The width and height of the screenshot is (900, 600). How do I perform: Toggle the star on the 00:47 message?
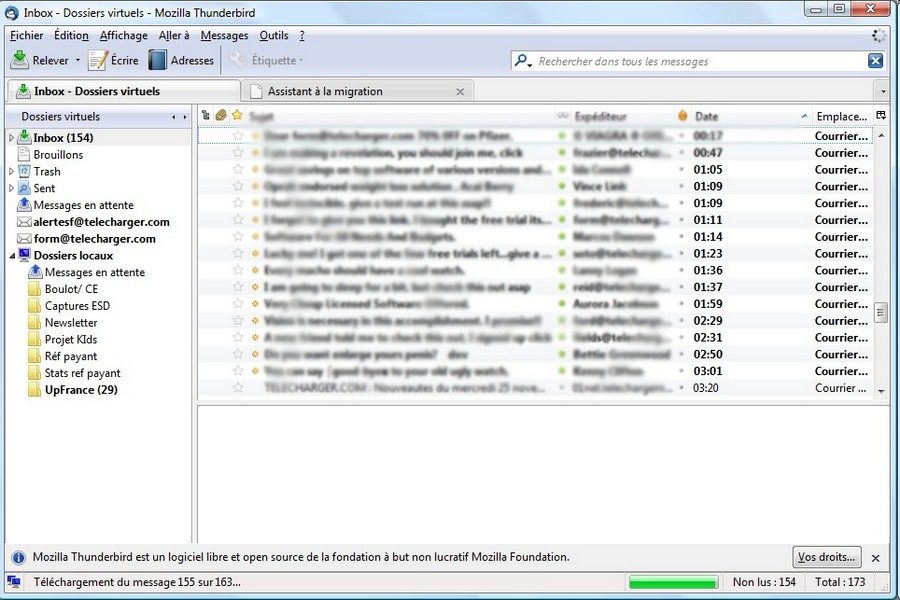click(238, 153)
